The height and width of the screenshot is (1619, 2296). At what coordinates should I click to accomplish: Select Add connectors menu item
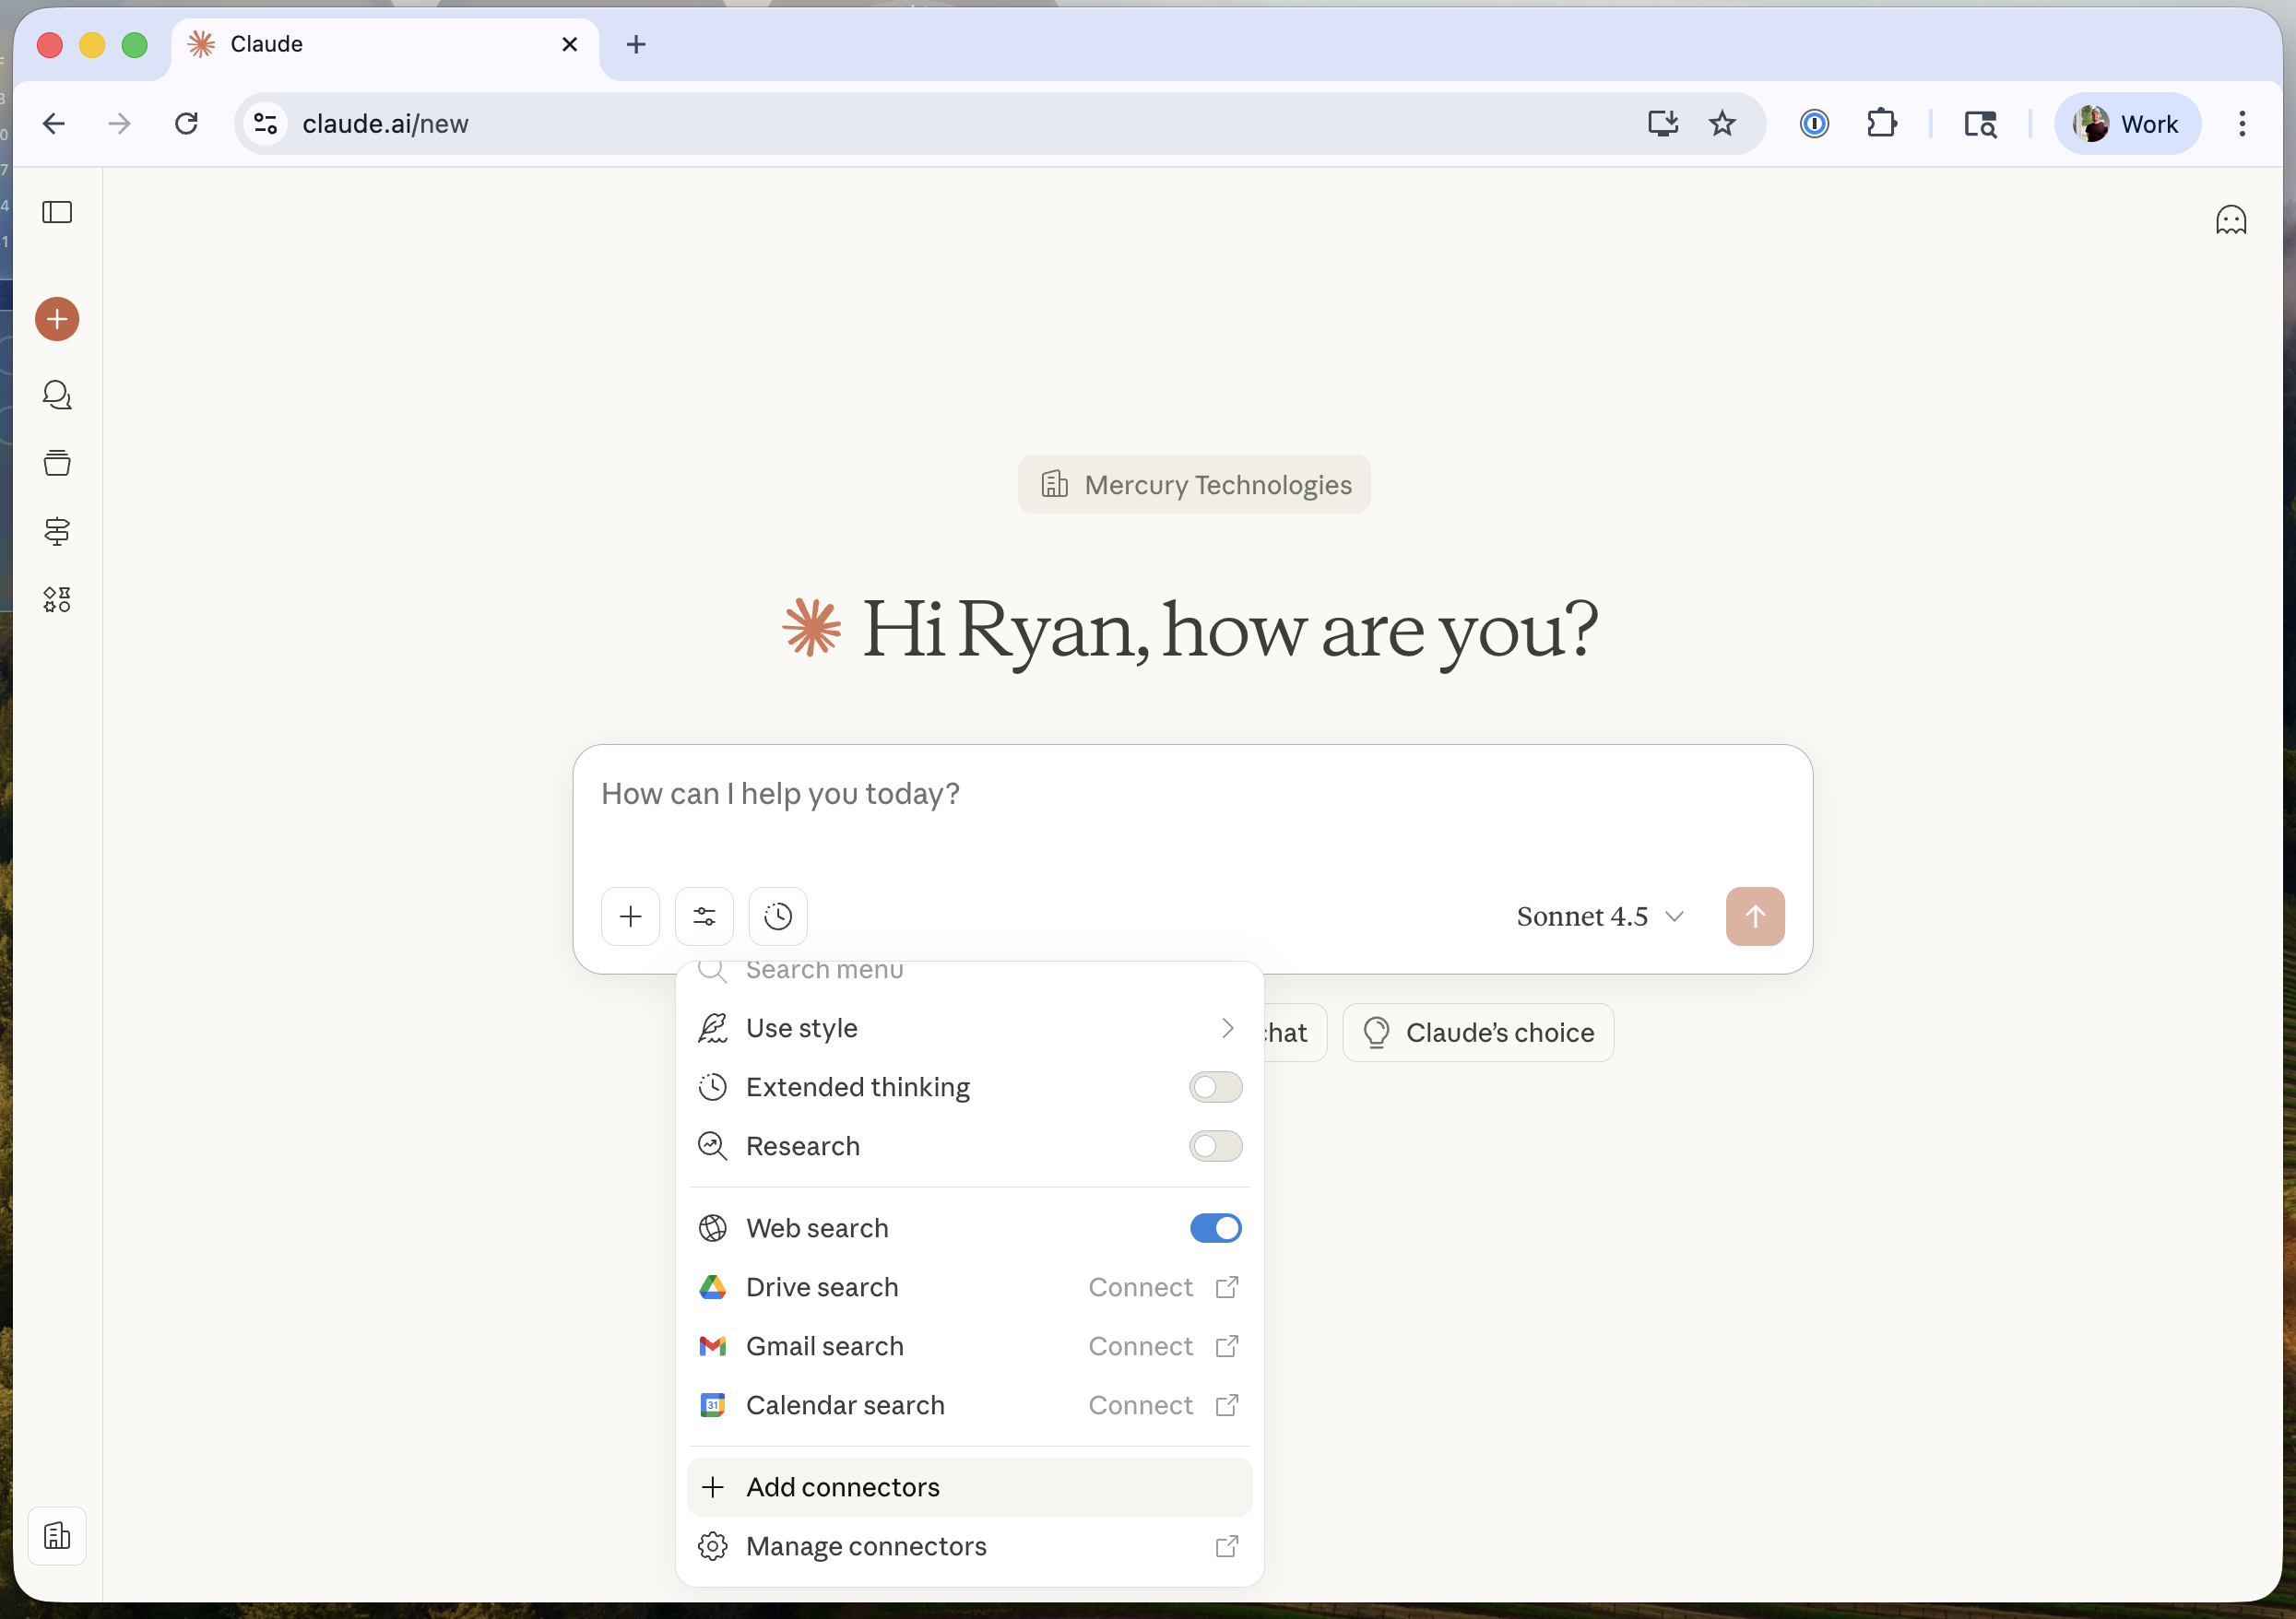[x=968, y=1487]
